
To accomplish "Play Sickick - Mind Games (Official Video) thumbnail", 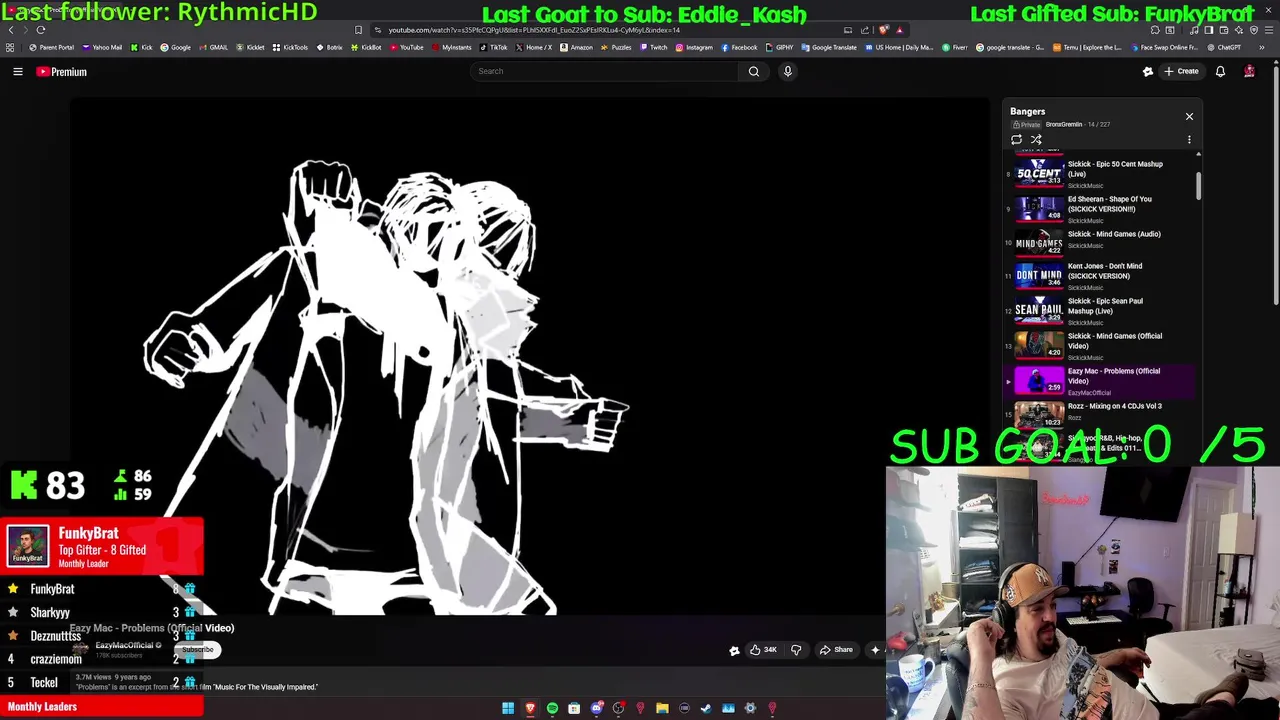I will (x=1039, y=345).
